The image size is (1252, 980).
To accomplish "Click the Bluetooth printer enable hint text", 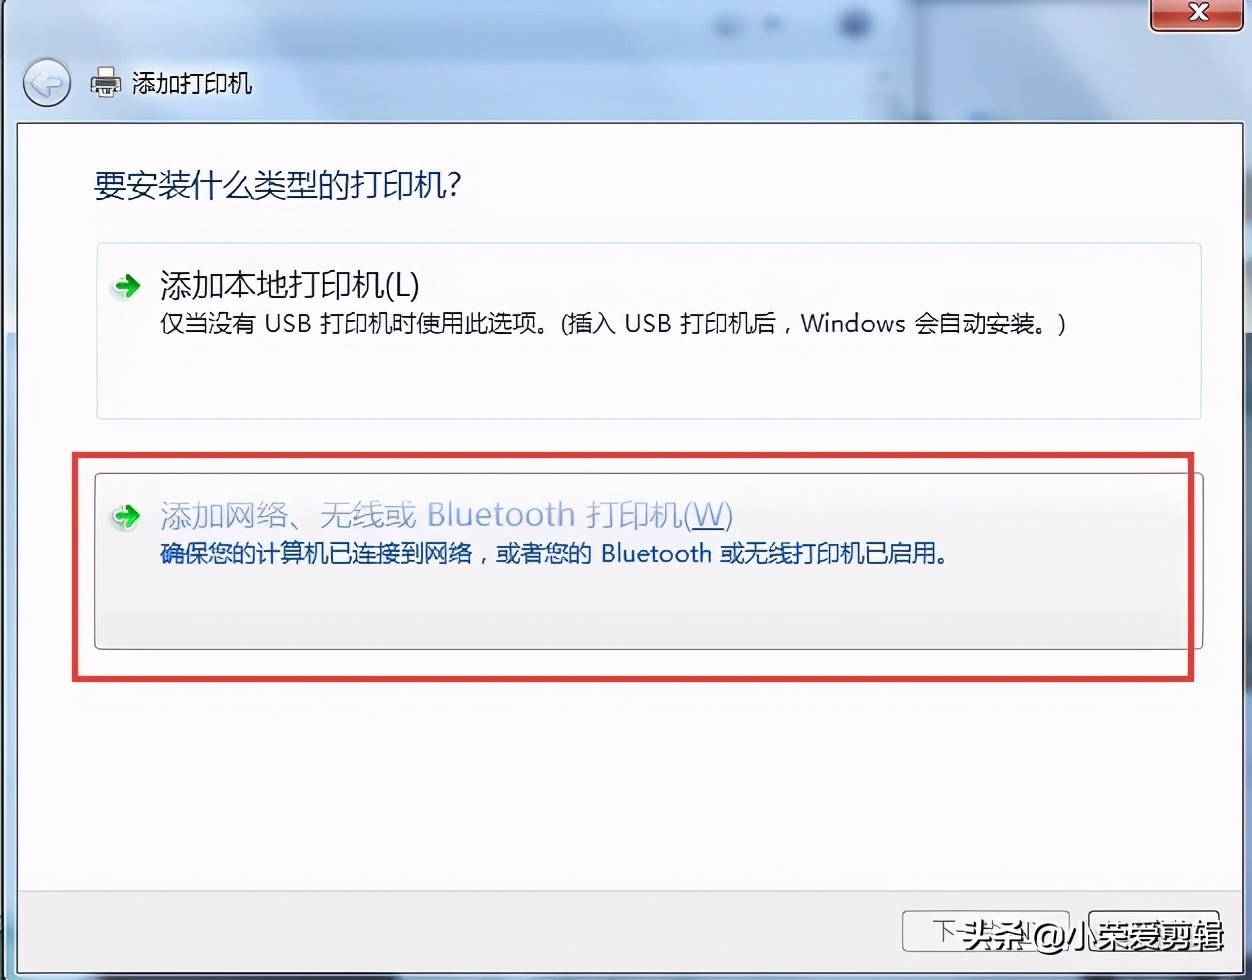I will pos(555,553).
